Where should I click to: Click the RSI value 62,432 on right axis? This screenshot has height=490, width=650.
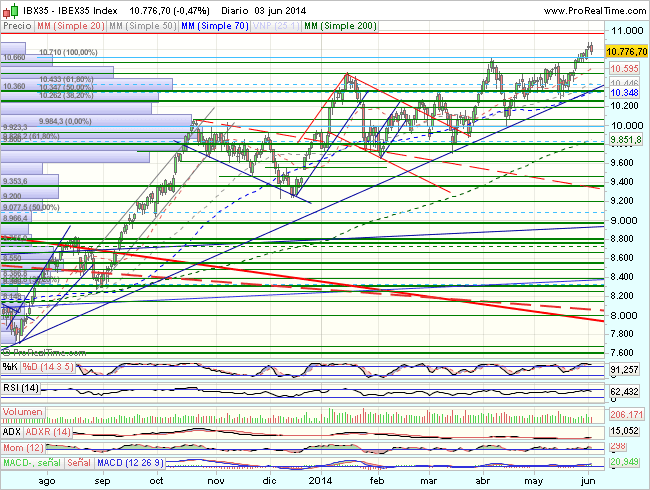[x=626, y=391]
